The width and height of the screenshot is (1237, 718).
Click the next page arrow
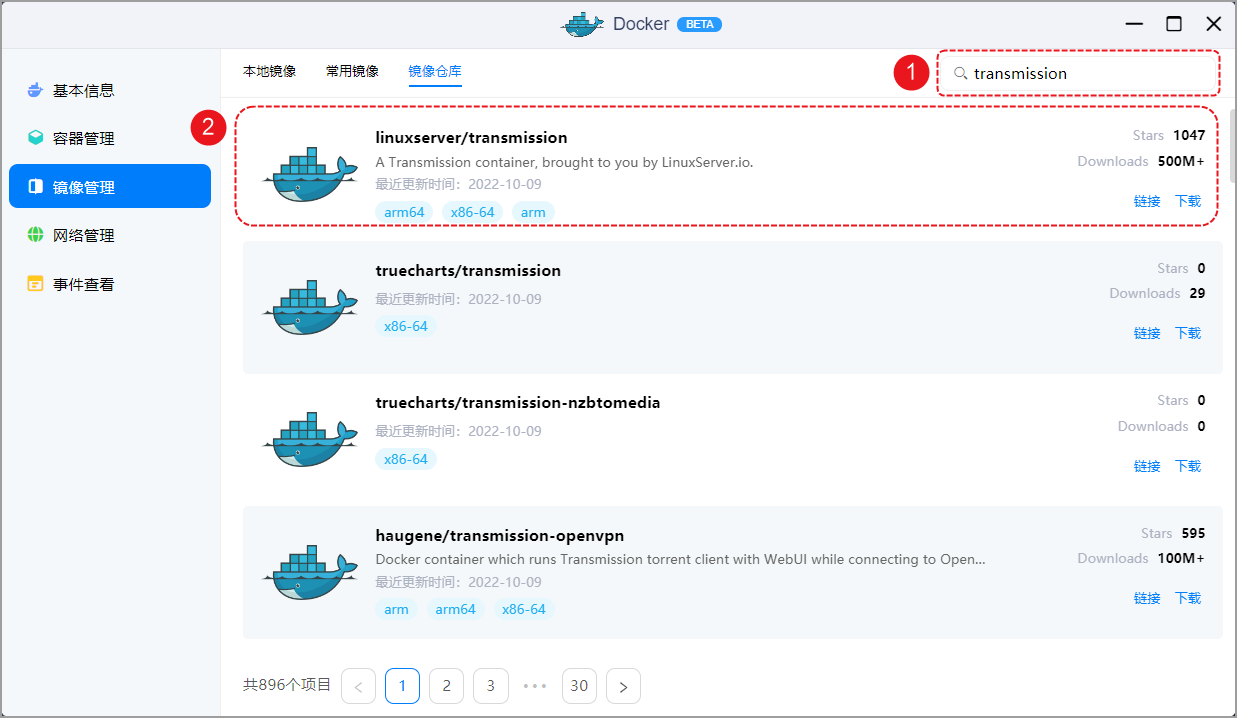[x=623, y=685]
